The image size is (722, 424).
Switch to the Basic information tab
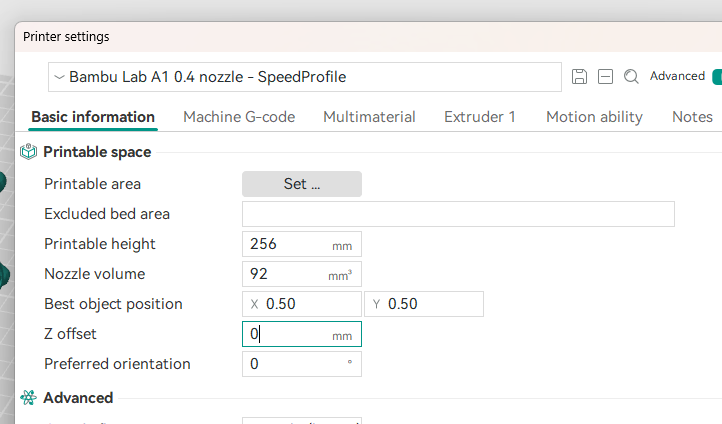[93, 117]
